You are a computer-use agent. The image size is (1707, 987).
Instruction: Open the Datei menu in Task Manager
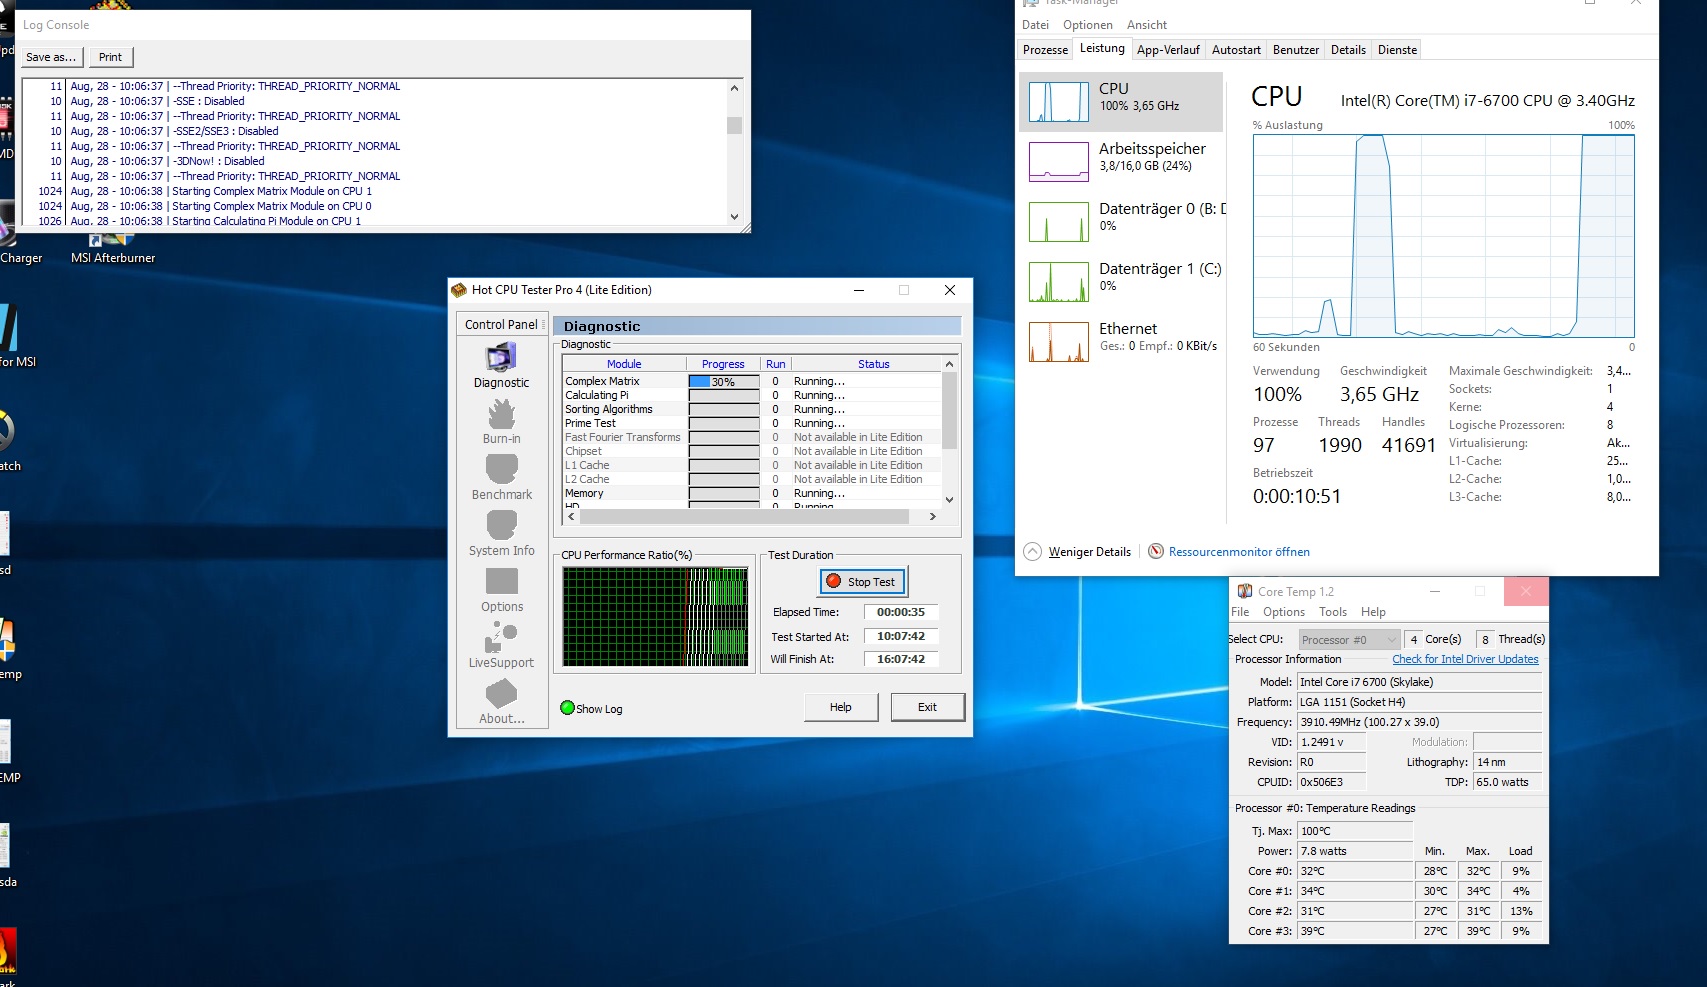click(1036, 25)
